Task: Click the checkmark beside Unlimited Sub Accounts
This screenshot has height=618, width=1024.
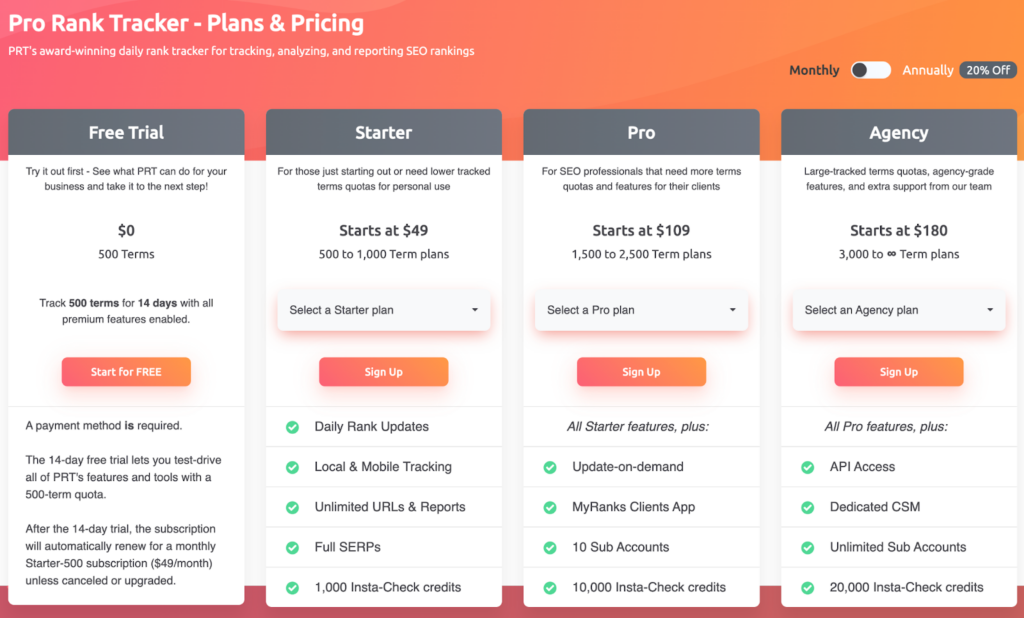Action: (x=808, y=547)
